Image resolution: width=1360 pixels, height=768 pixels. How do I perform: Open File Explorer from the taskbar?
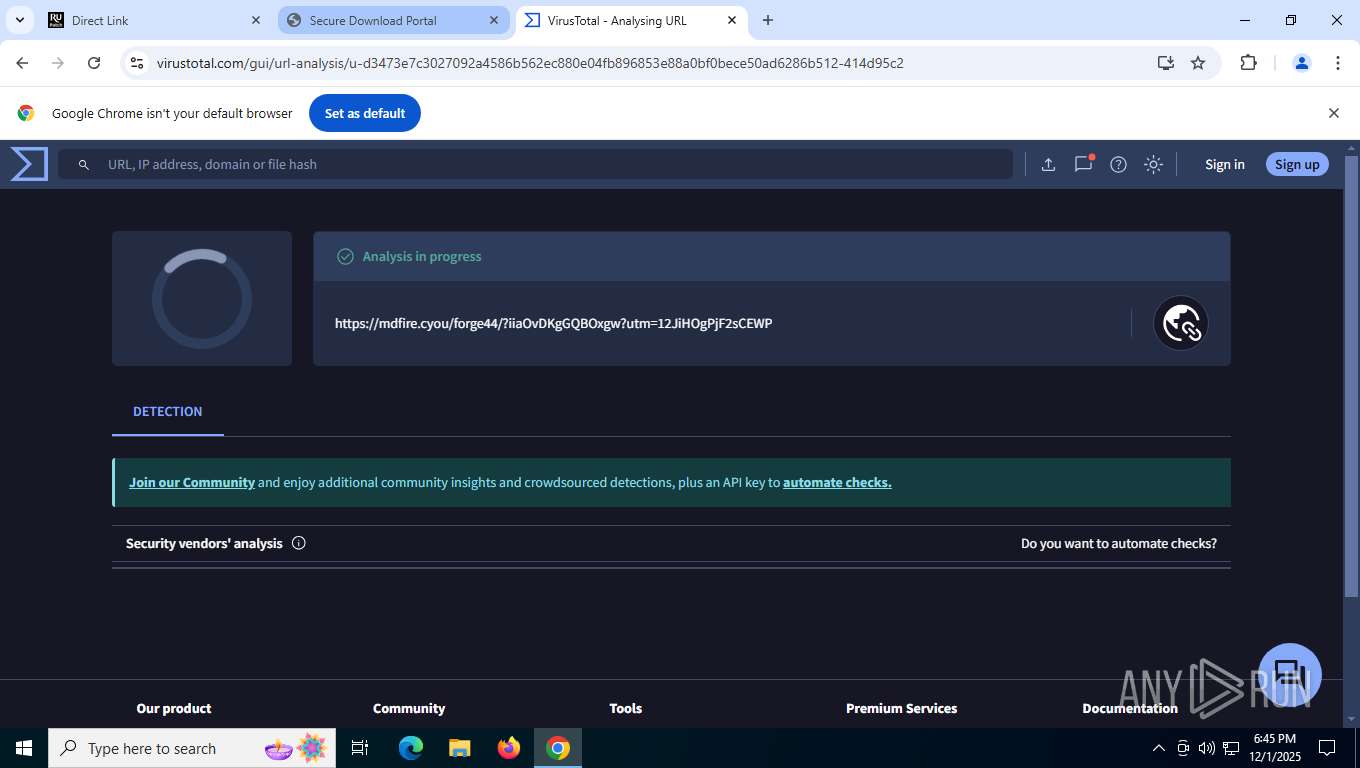coord(460,748)
